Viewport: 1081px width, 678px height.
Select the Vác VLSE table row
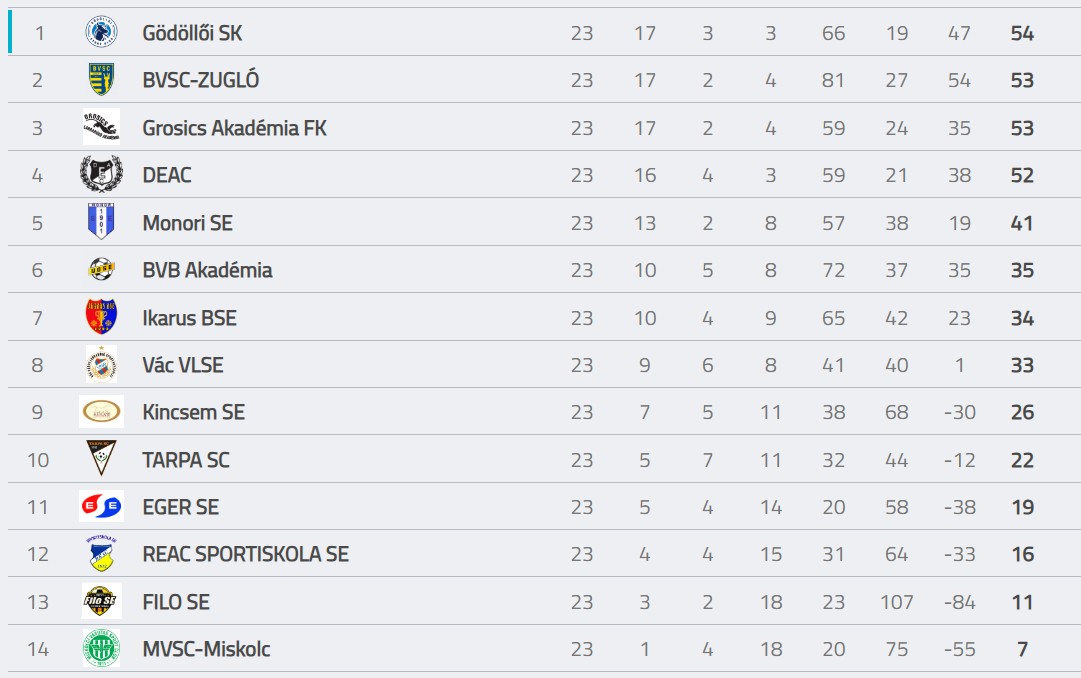(x=545, y=364)
